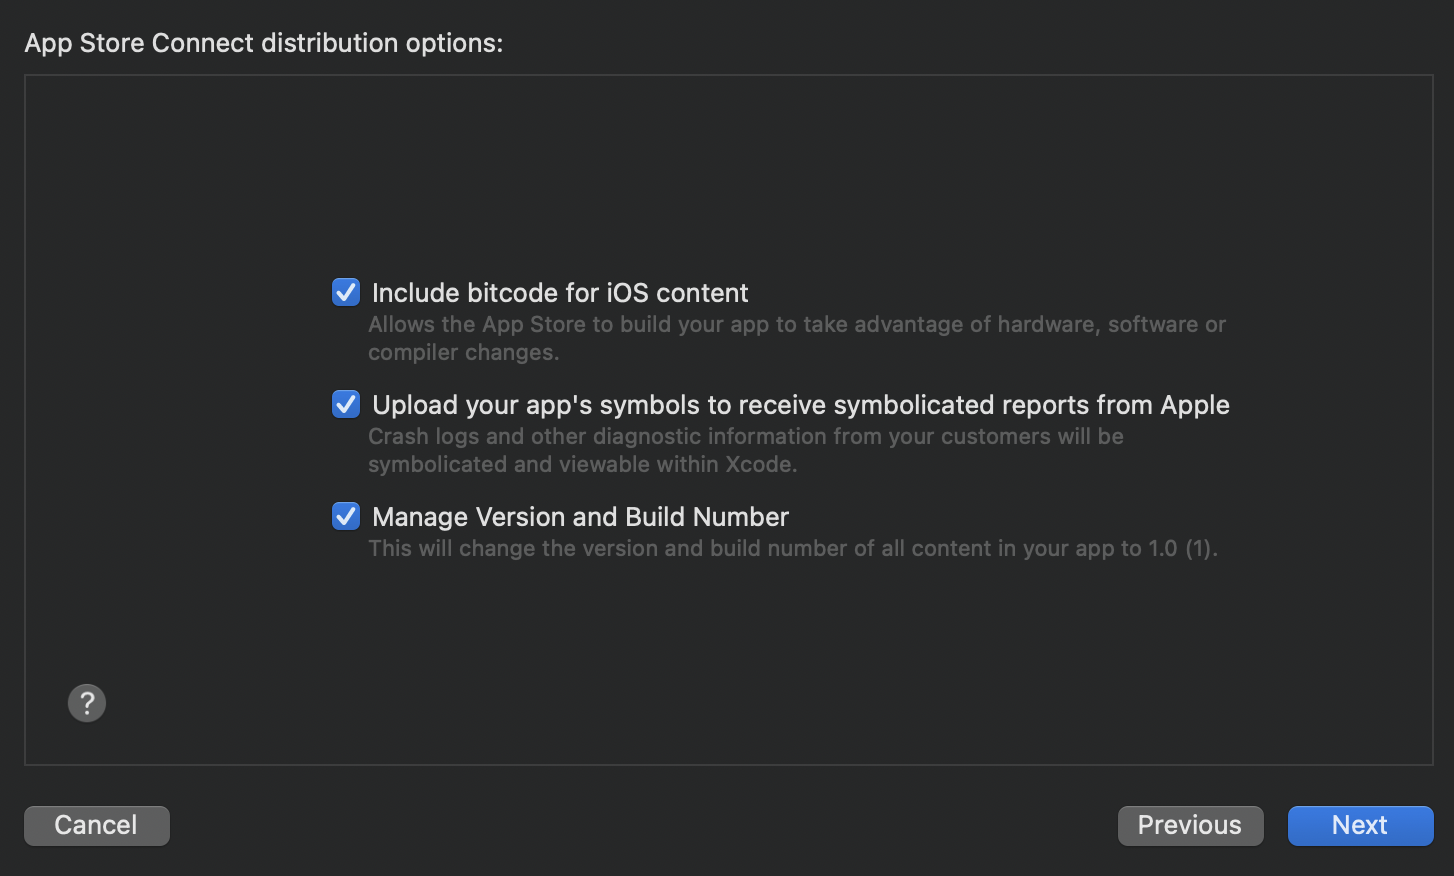Cancel the App Store Connect distribution
Image resolution: width=1454 pixels, height=876 pixels.
click(96, 825)
